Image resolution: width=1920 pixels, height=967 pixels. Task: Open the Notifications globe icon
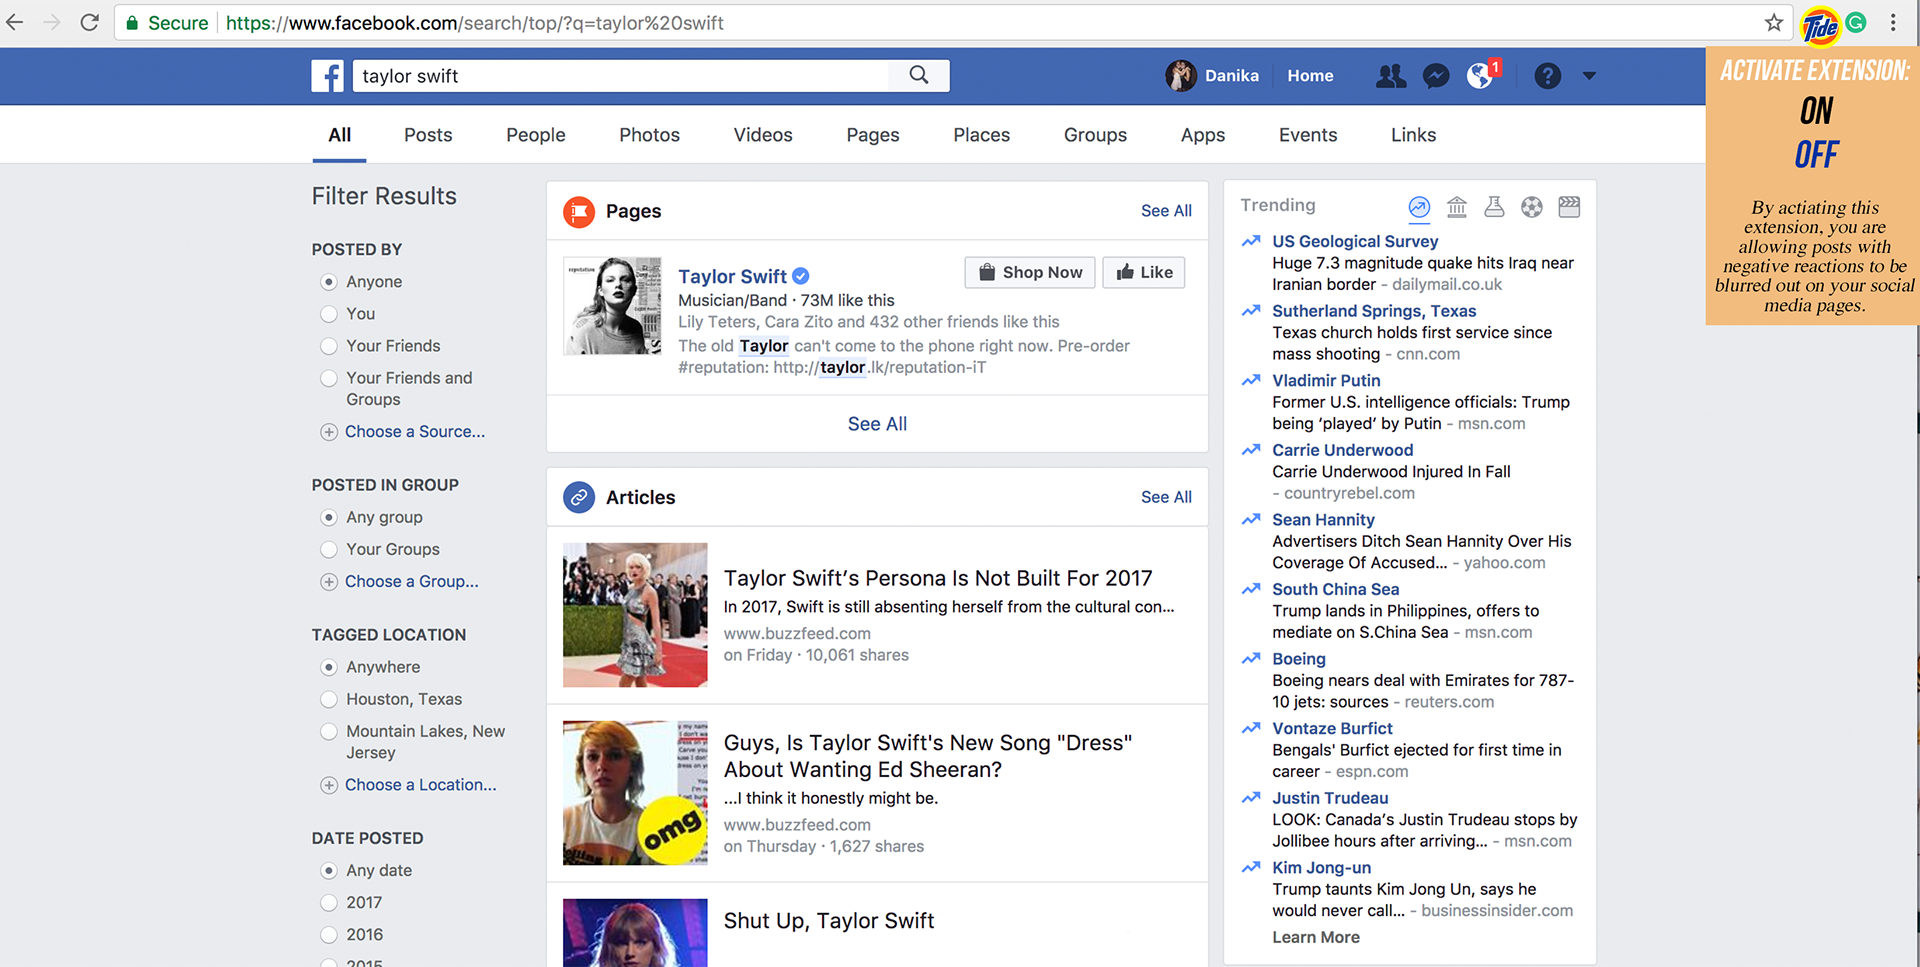1480,76
